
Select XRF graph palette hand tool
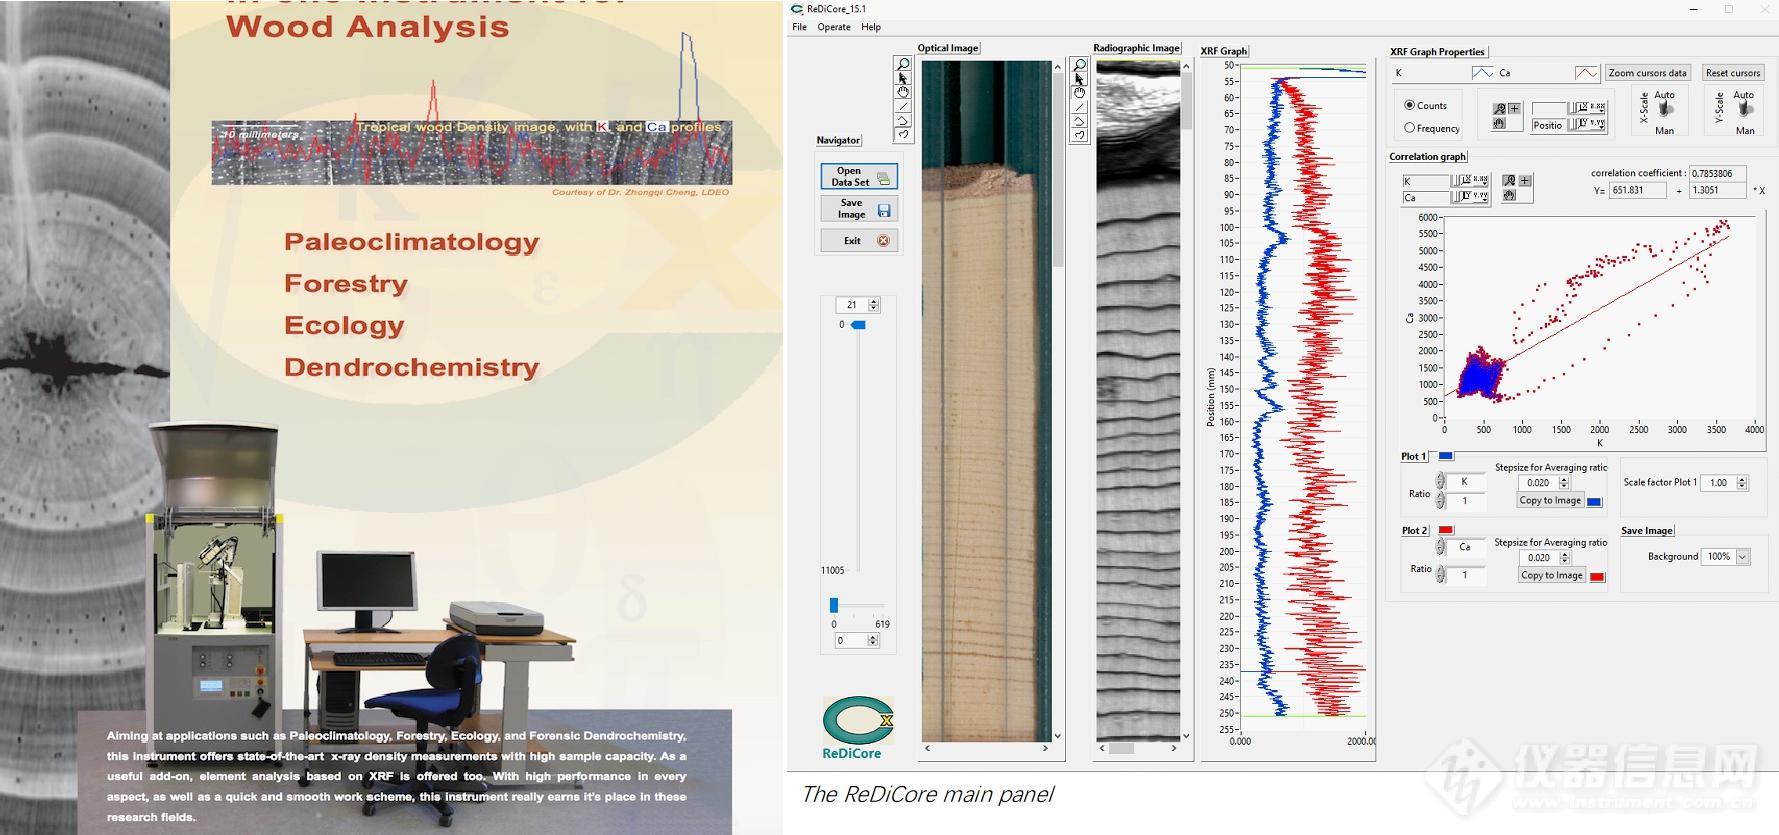[1499, 123]
